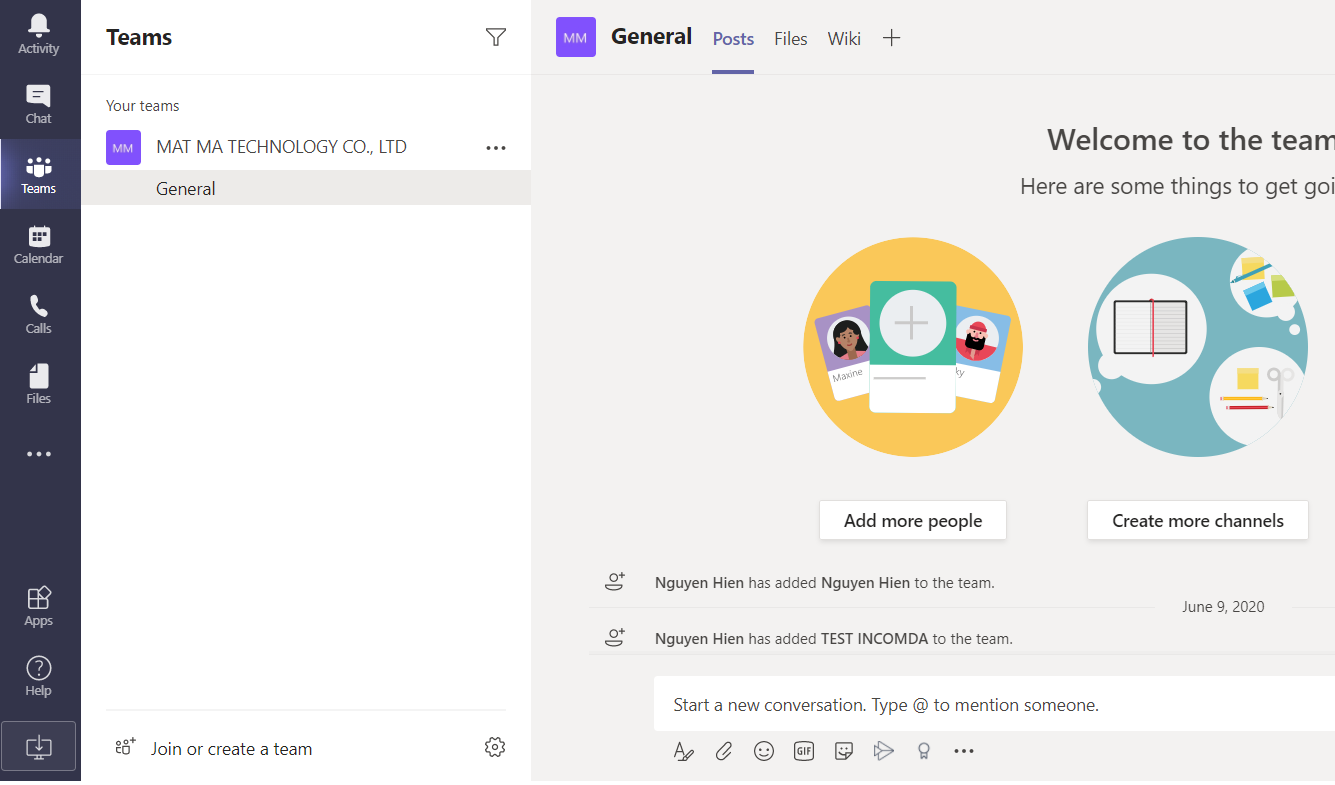This screenshot has width=1335, height=785.
Task: Open the Help menu
Action: pos(39,677)
